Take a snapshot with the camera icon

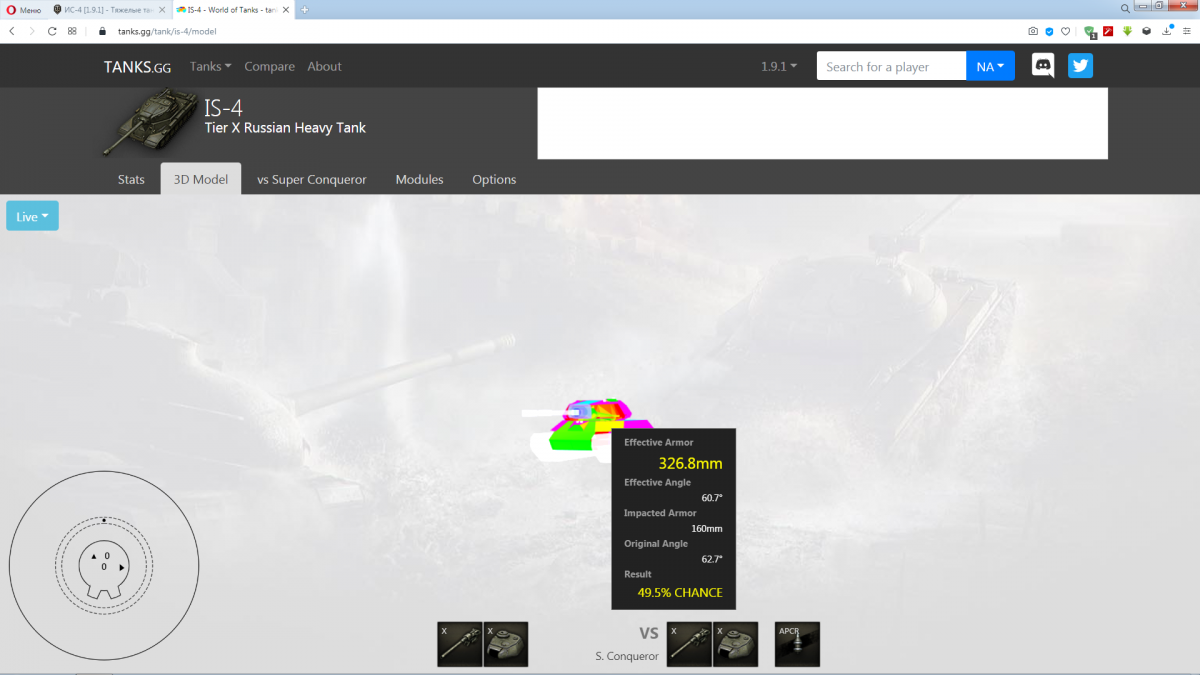pos(1033,31)
